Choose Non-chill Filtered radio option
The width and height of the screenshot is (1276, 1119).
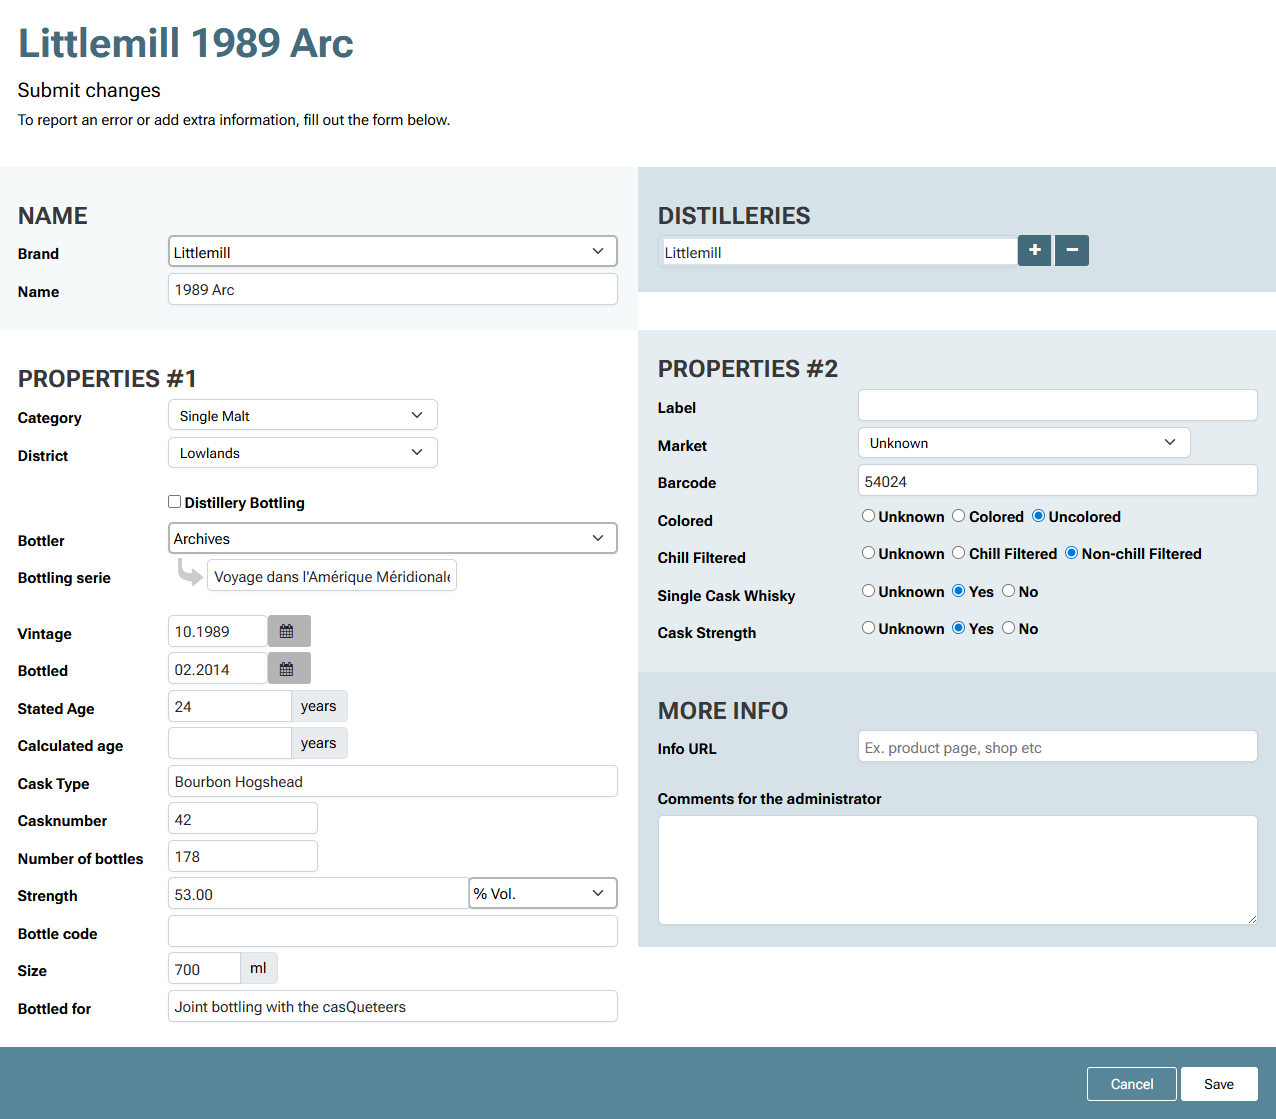(x=1071, y=553)
